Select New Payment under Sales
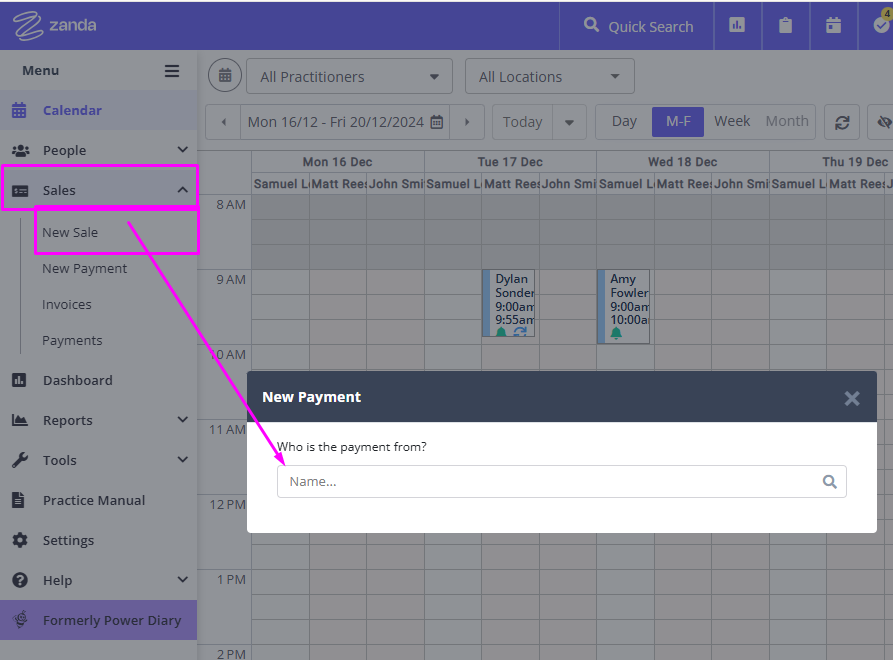 point(84,268)
